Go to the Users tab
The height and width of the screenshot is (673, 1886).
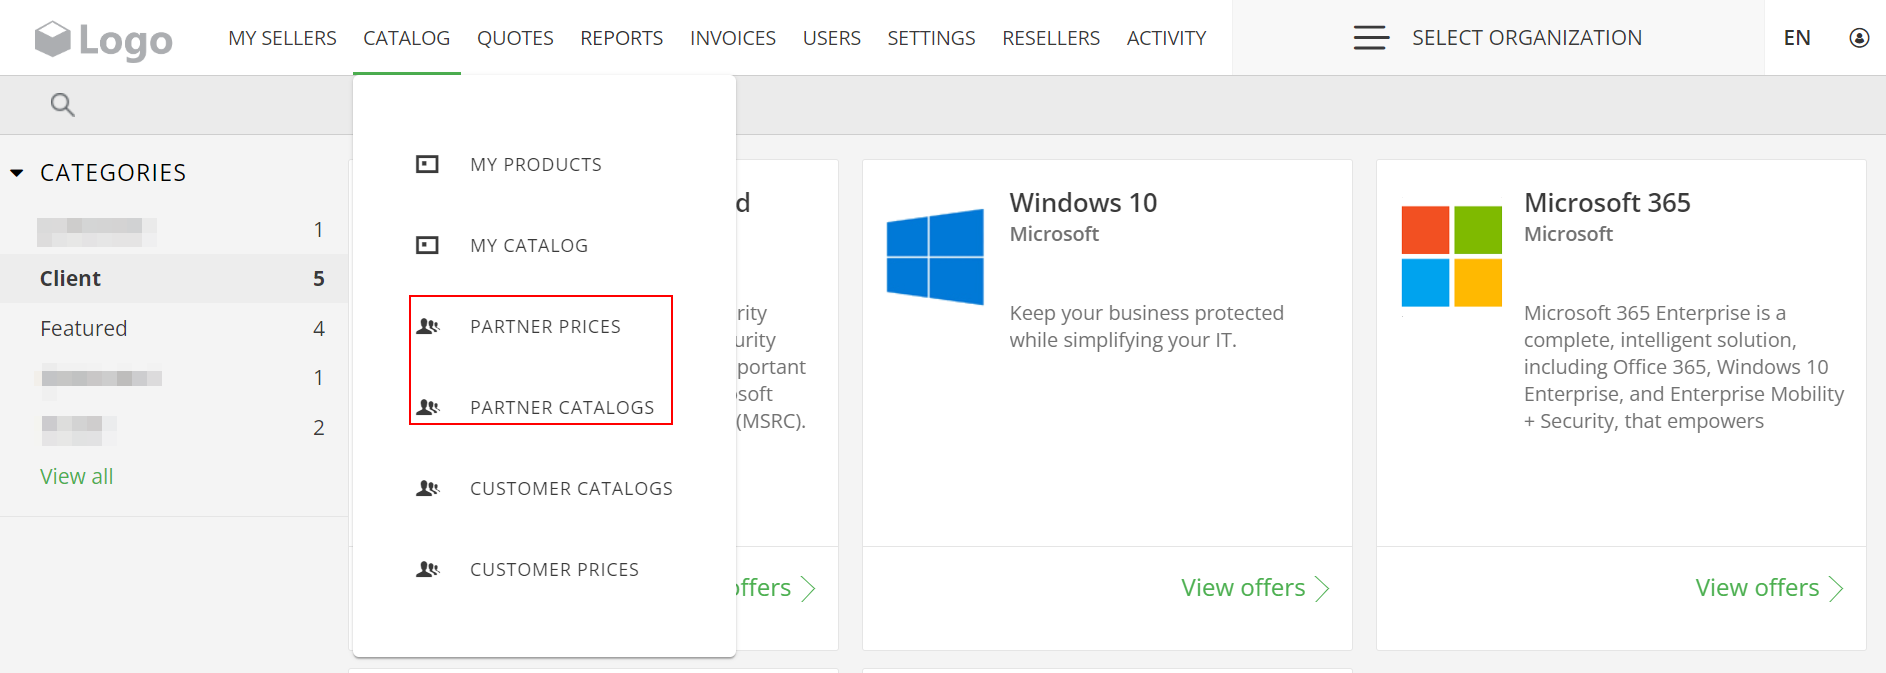click(832, 38)
